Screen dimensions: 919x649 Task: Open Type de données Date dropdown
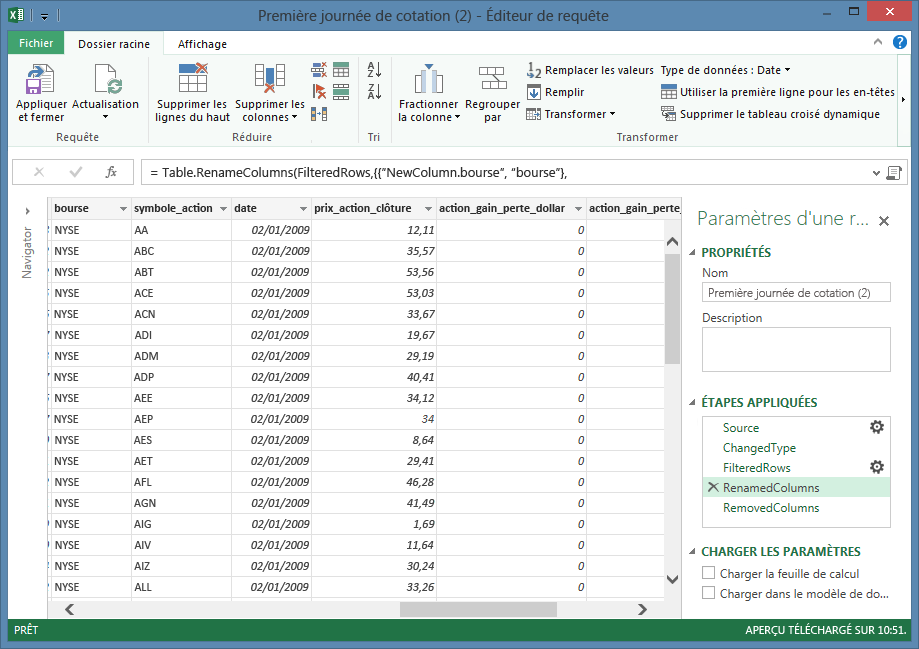coord(725,70)
